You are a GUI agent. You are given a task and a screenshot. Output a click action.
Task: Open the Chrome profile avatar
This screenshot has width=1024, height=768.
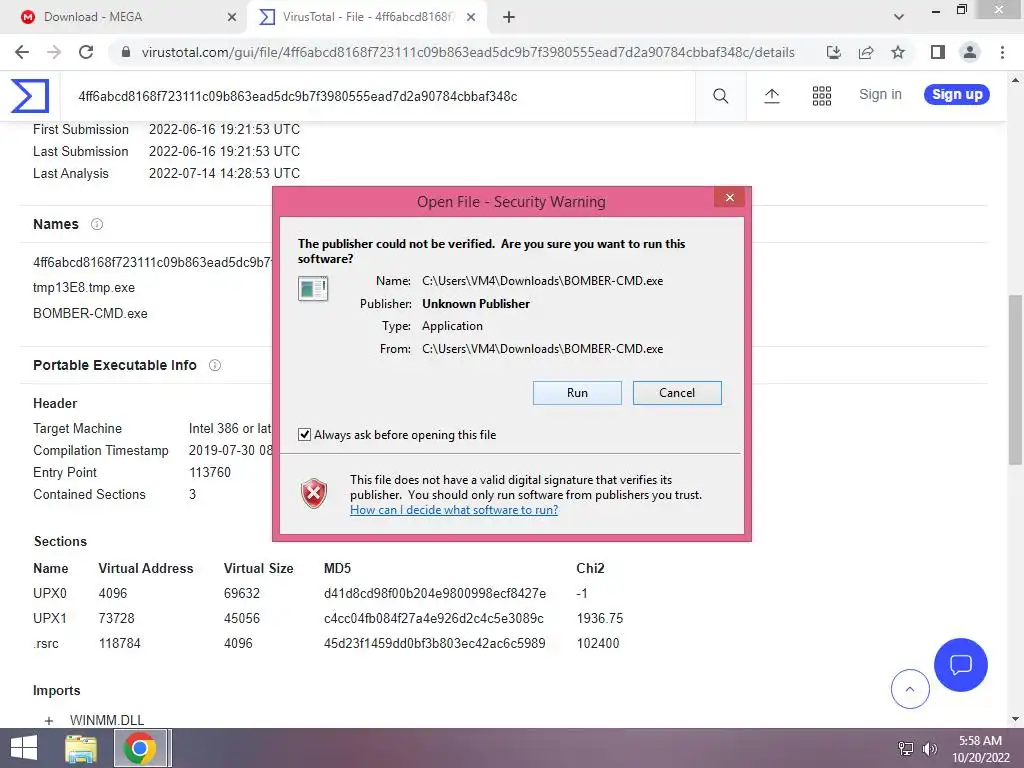point(970,52)
